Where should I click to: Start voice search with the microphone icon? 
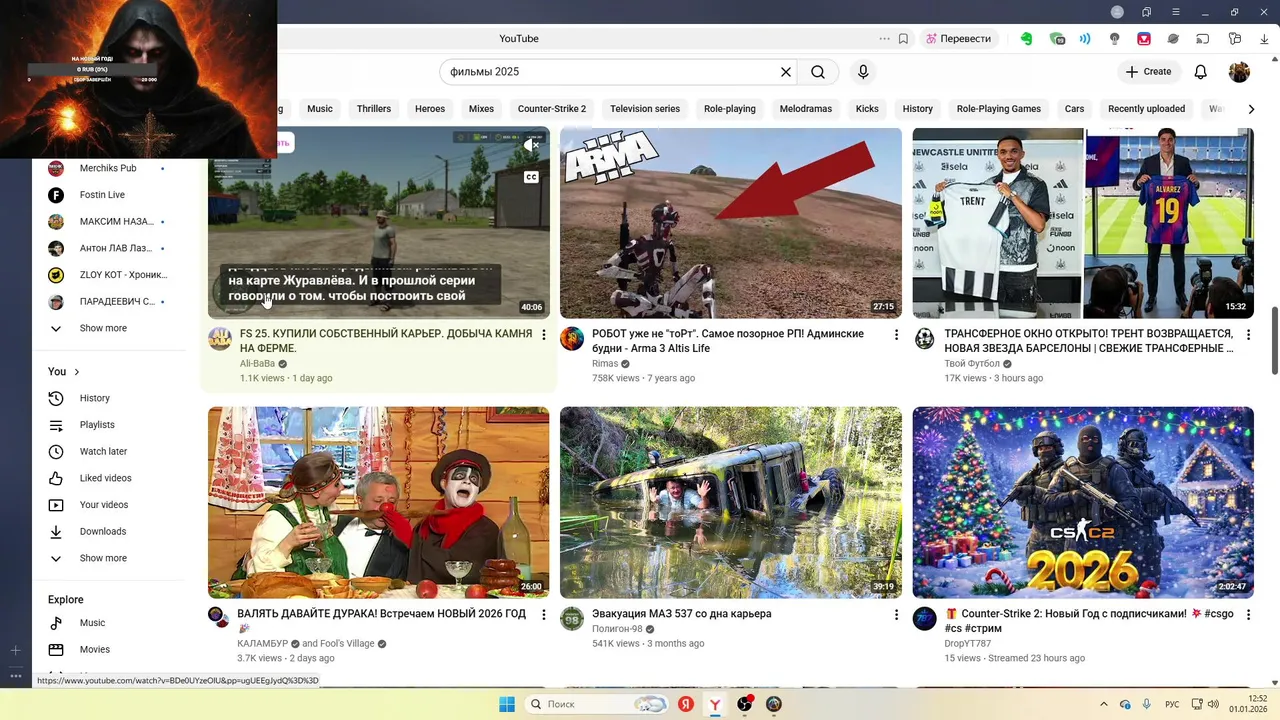point(863,72)
